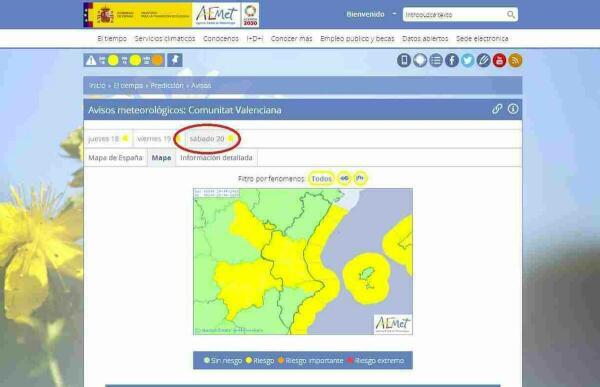Viewport: 600px width, 387px height.
Task: Copy permalink using the chain link icon
Action: (x=497, y=109)
